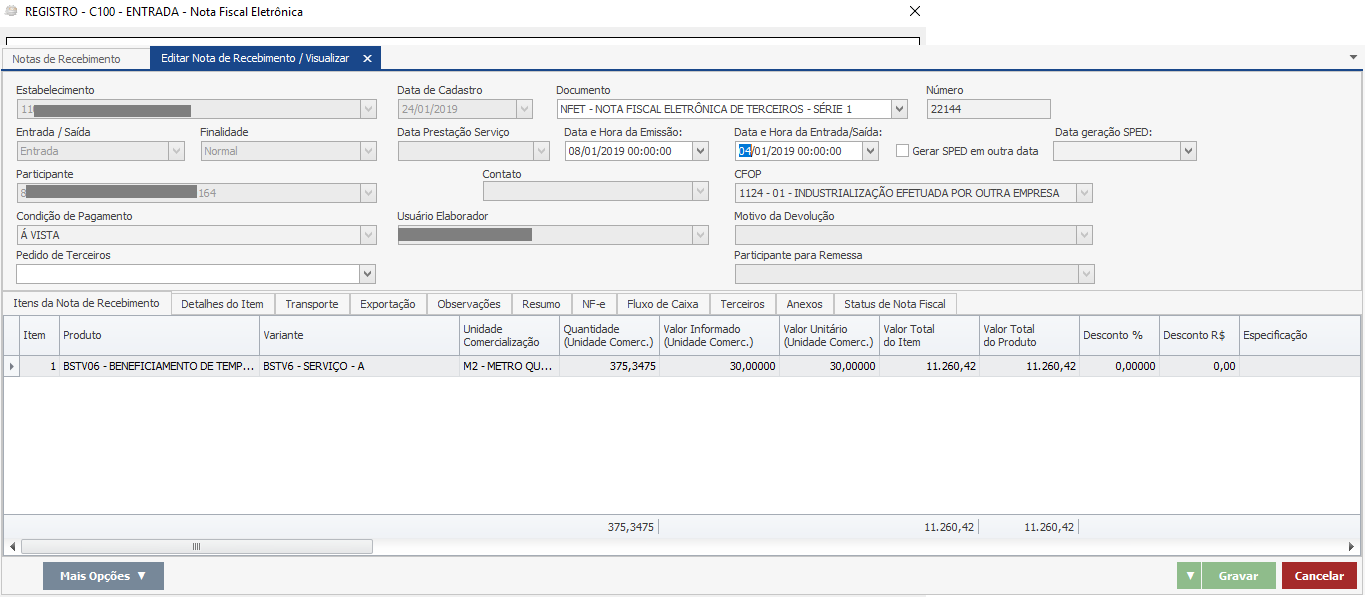Go to Notas de Recebimento tab

pos(66,59)
